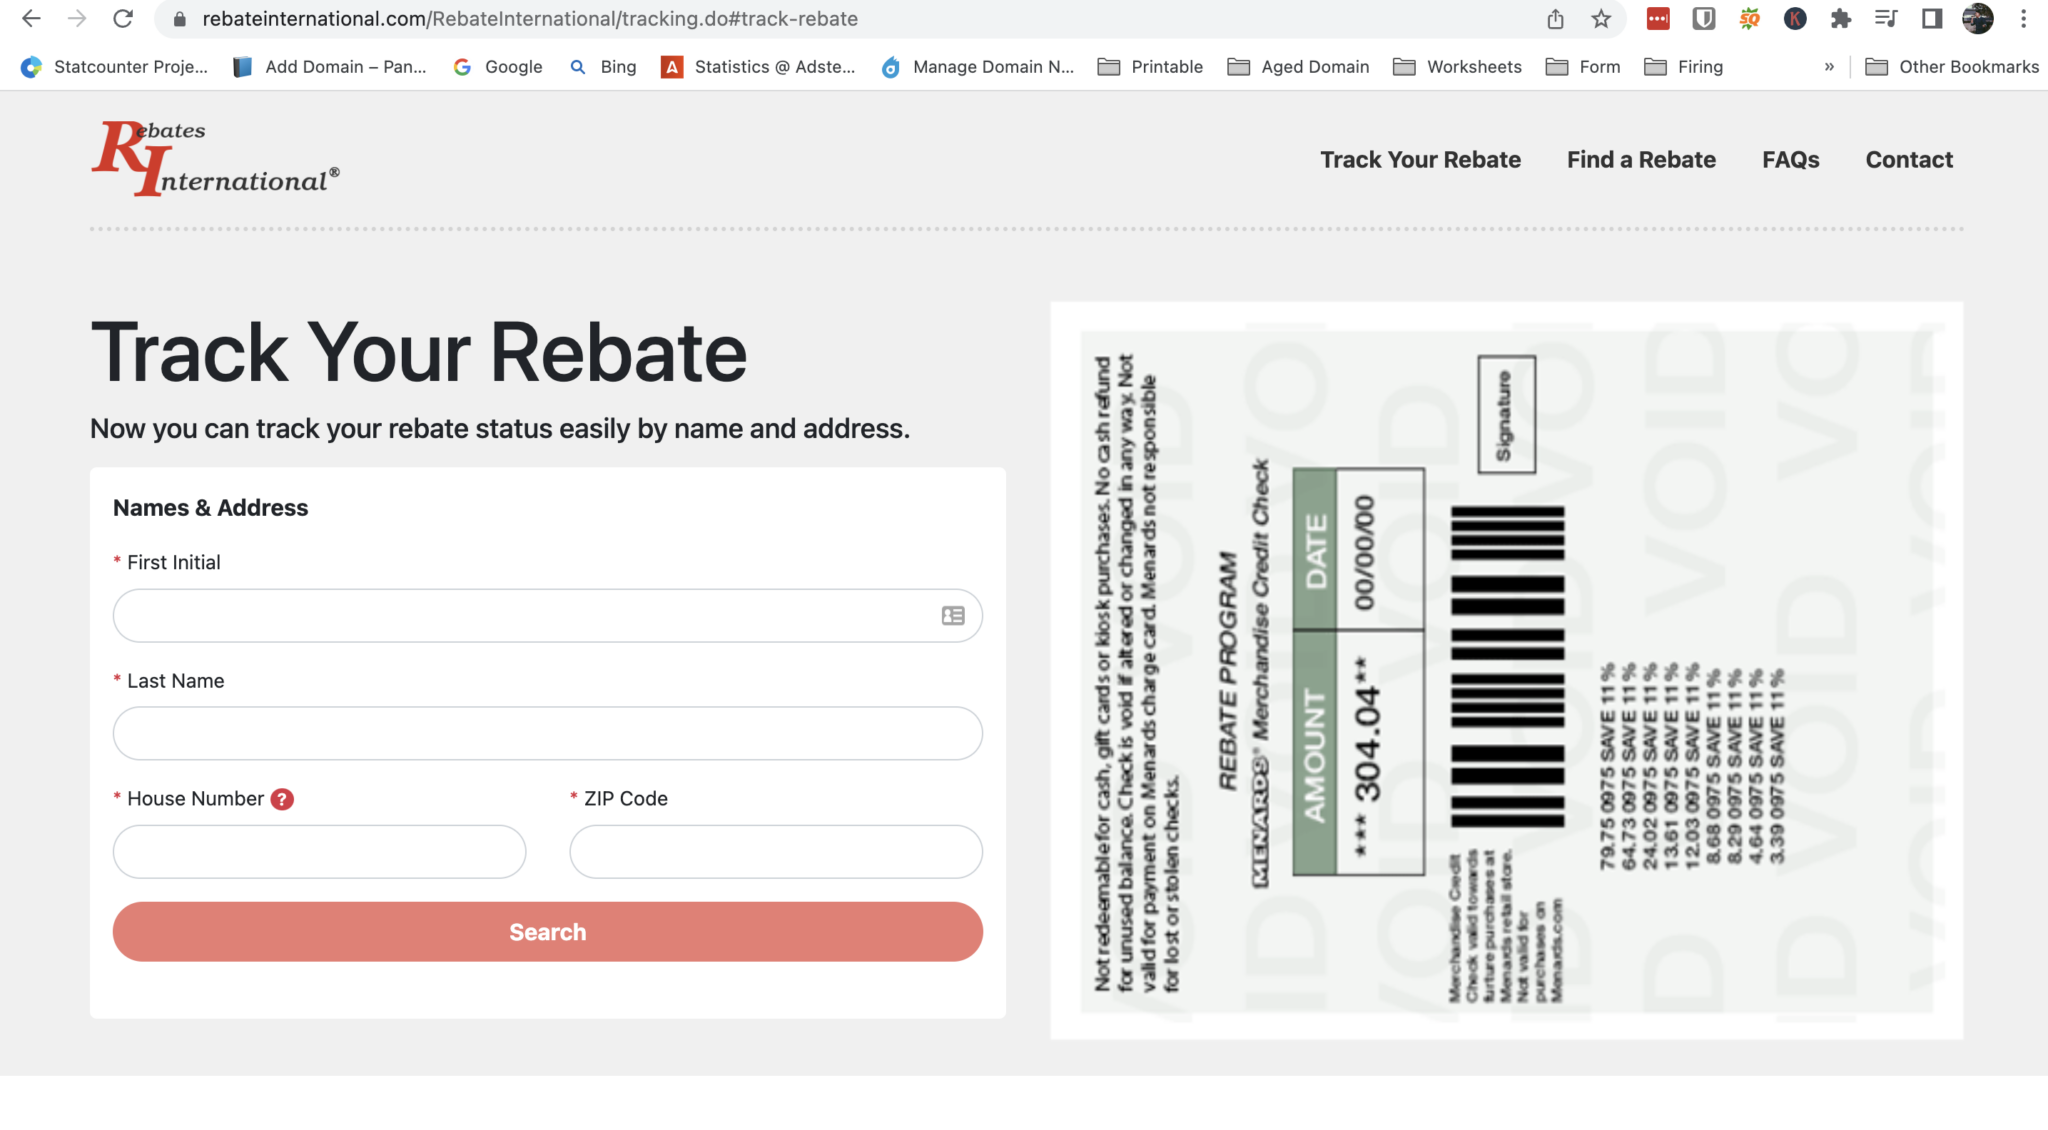This screenshot has height=1130, width=2048.
Task: Open the Track Your Rebate menu item
Action: pos(1419,157)
